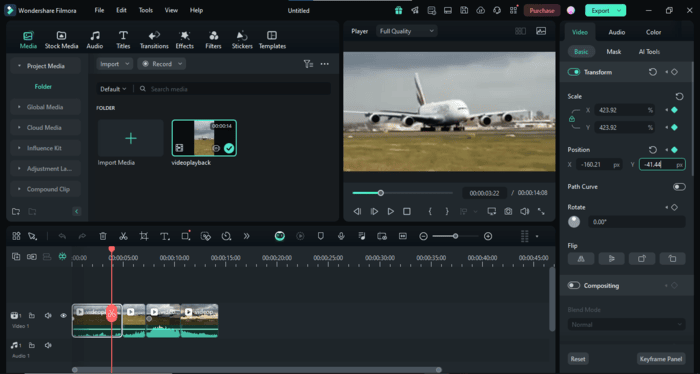This screenshot has height=374, width=700.
Task: Open the Effects tab
Action: 184,39
